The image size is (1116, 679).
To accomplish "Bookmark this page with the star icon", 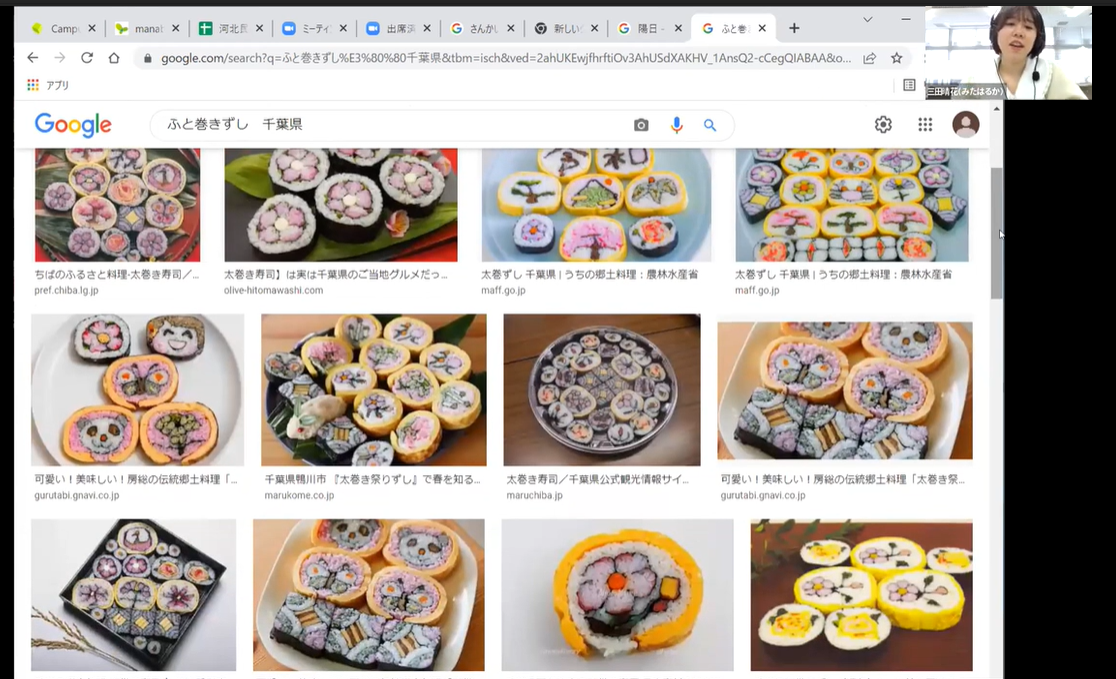I will pyautogui.click(x=897, y=58).
